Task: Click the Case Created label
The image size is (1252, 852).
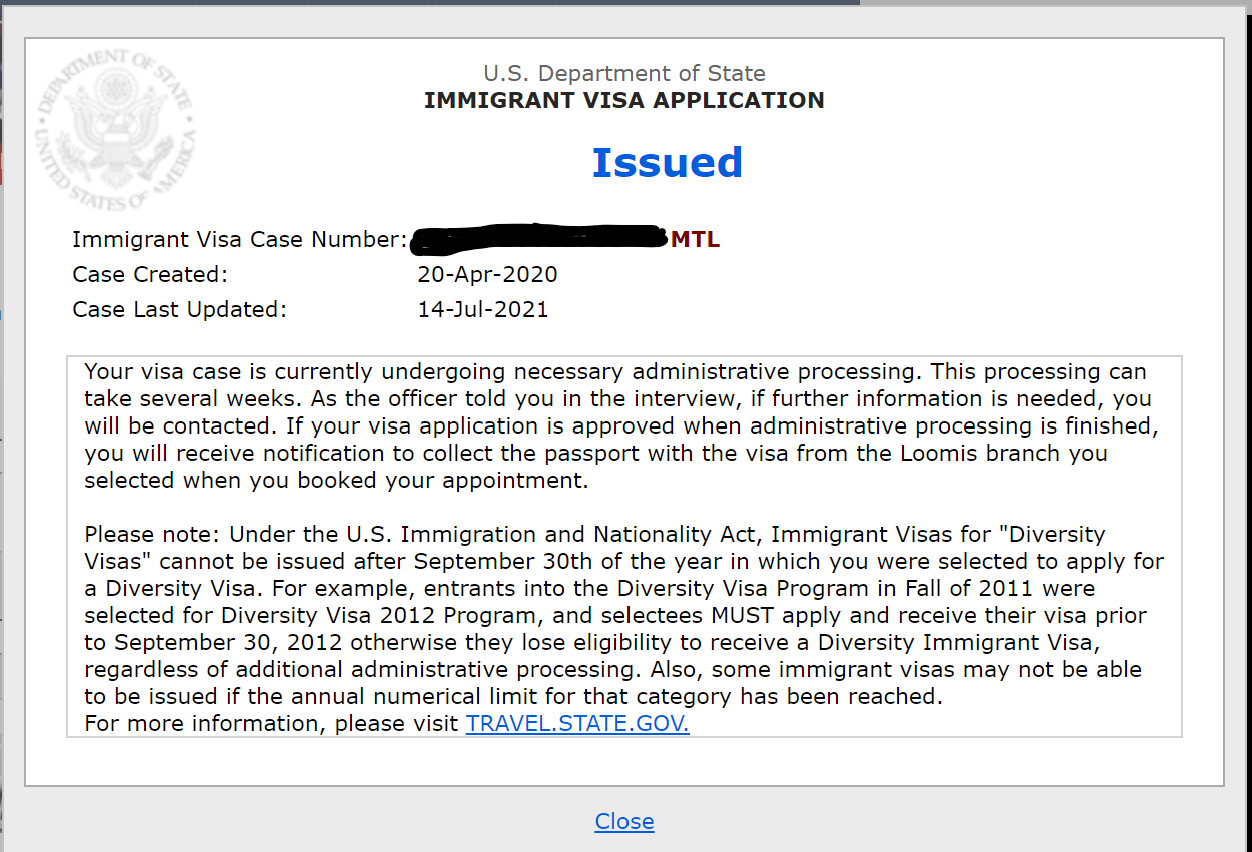Action: point(150,274)
